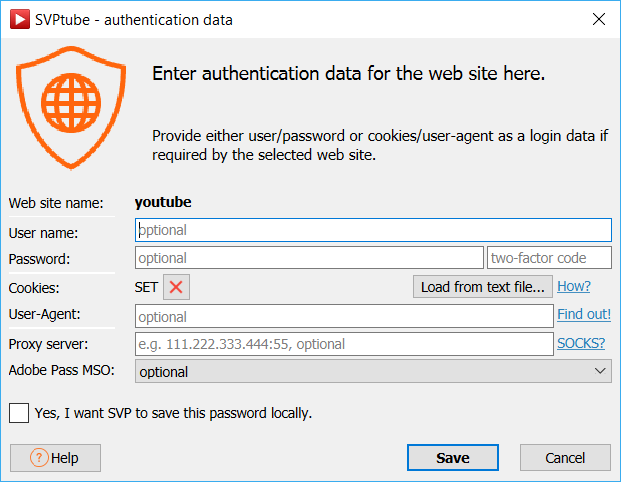621x482 pixels.
Task: Focus the Proxy server input box
Action: (x=343, y=344)
